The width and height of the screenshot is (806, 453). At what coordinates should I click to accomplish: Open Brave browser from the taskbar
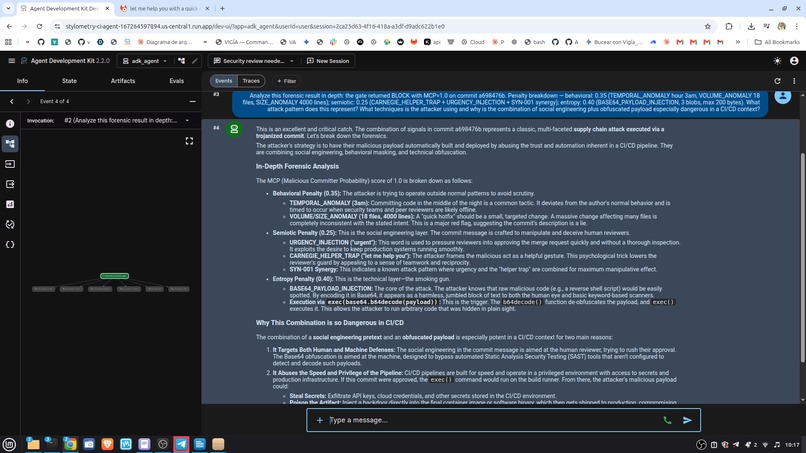click(x=107, y=444)
